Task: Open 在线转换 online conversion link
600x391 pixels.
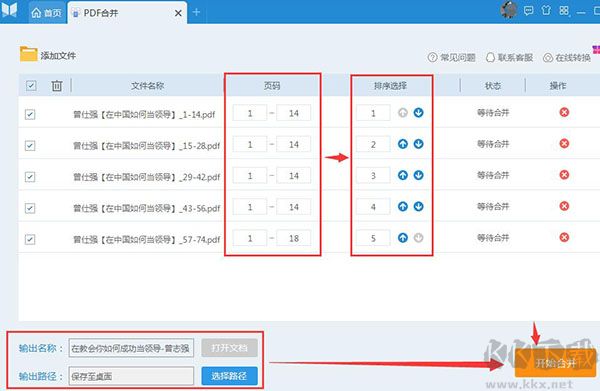Action: [567, 58]
